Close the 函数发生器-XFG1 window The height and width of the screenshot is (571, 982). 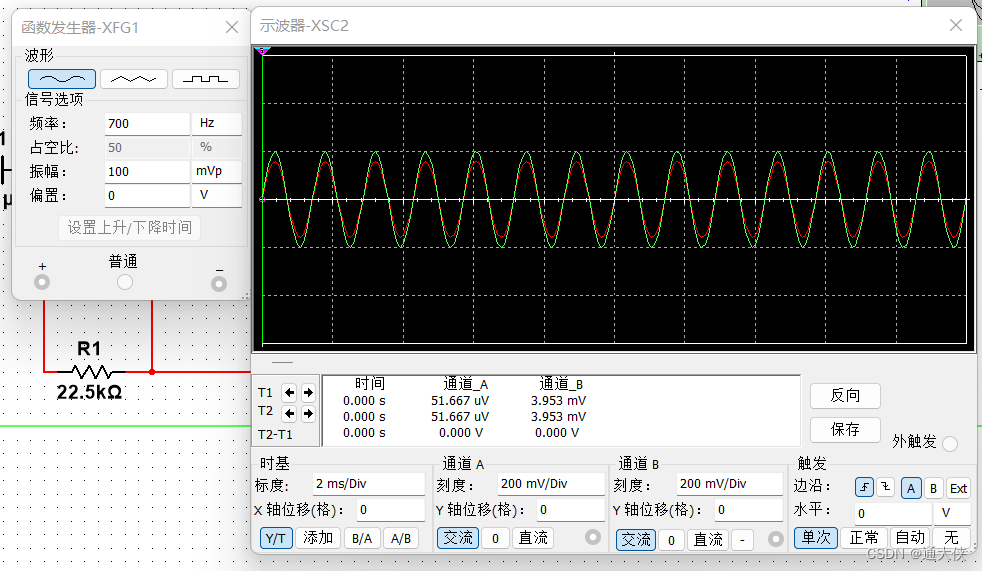(232, 27)
